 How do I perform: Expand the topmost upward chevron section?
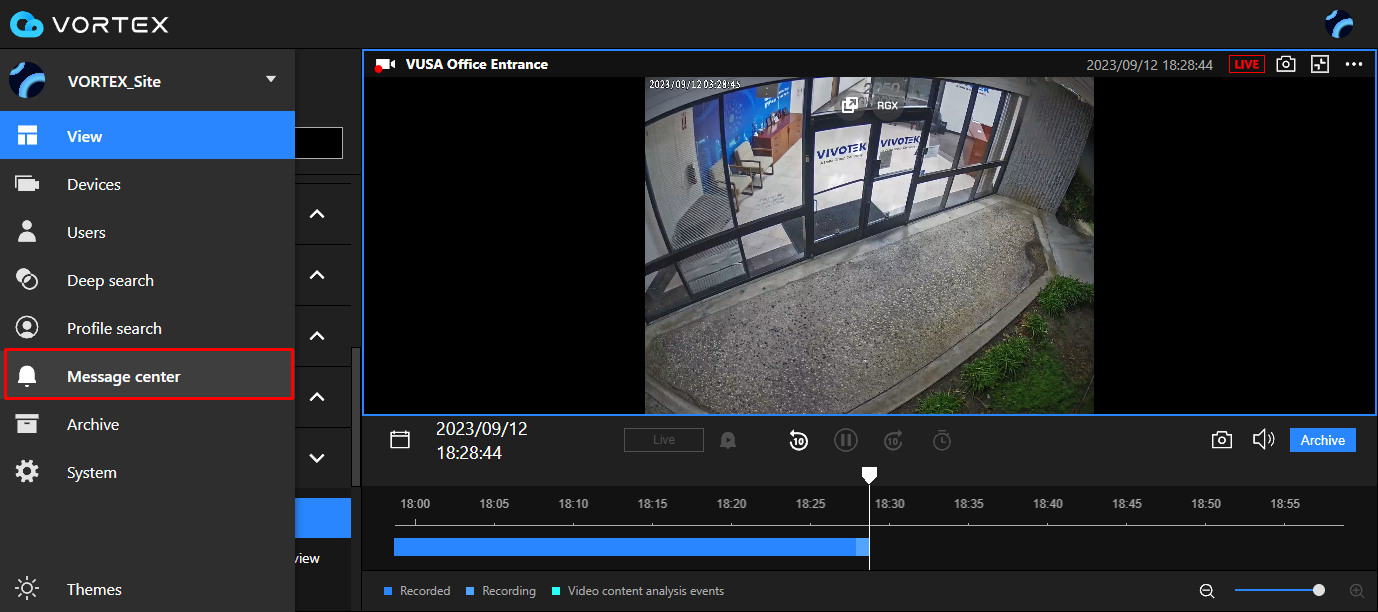pyautogui.click(x=317, y=213)
